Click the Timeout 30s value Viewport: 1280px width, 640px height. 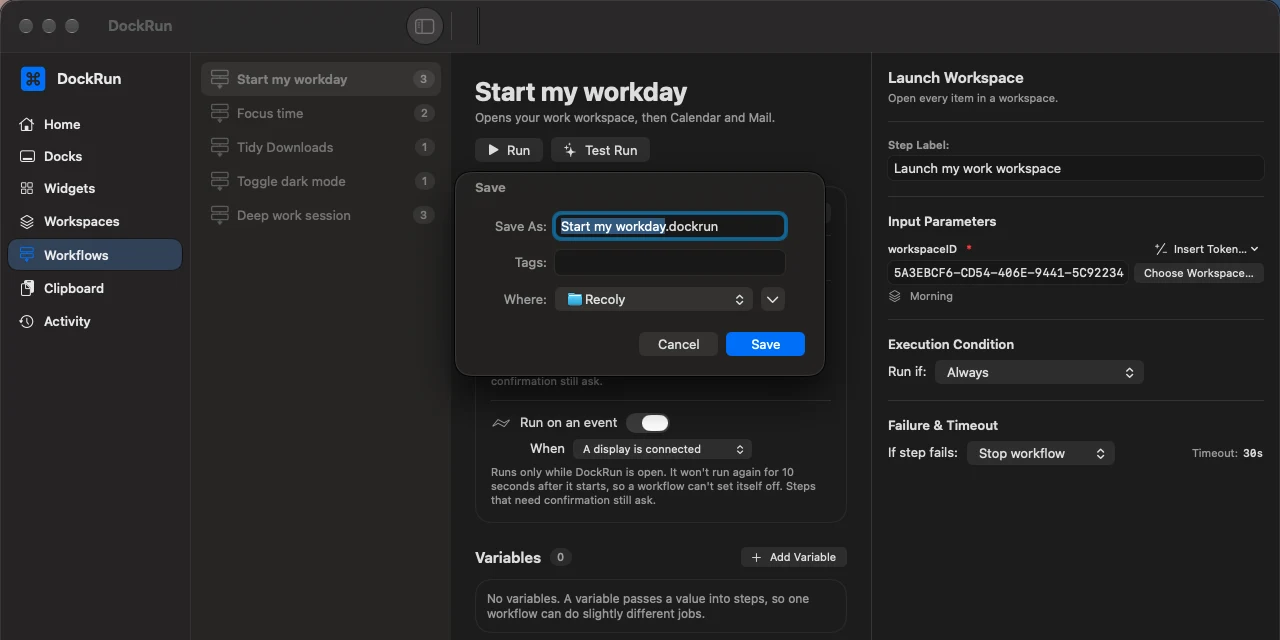tap(1252, 453)
